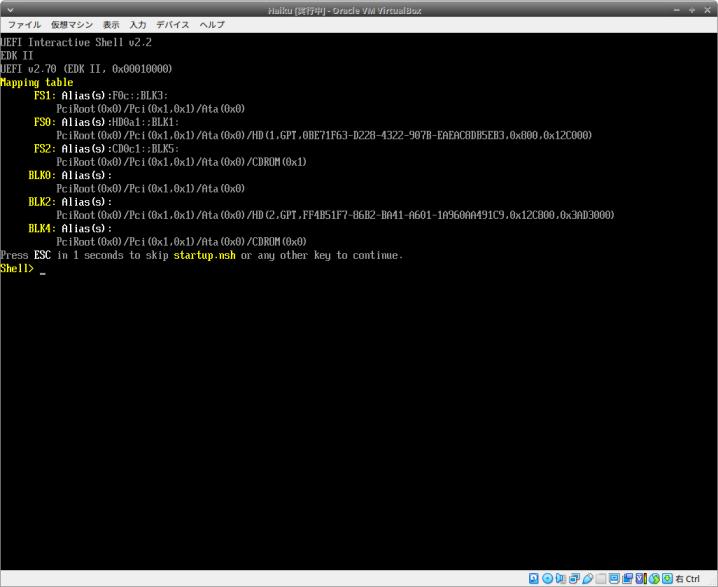718x587 pixels.
Task: Click the virtual display indicator
Action: (614, 578)
